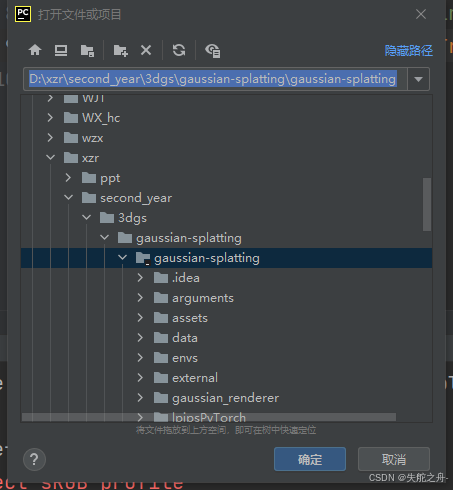Collapse the selected gaussian-splatting project folder

pyautogui.click(x=122, y=257)
